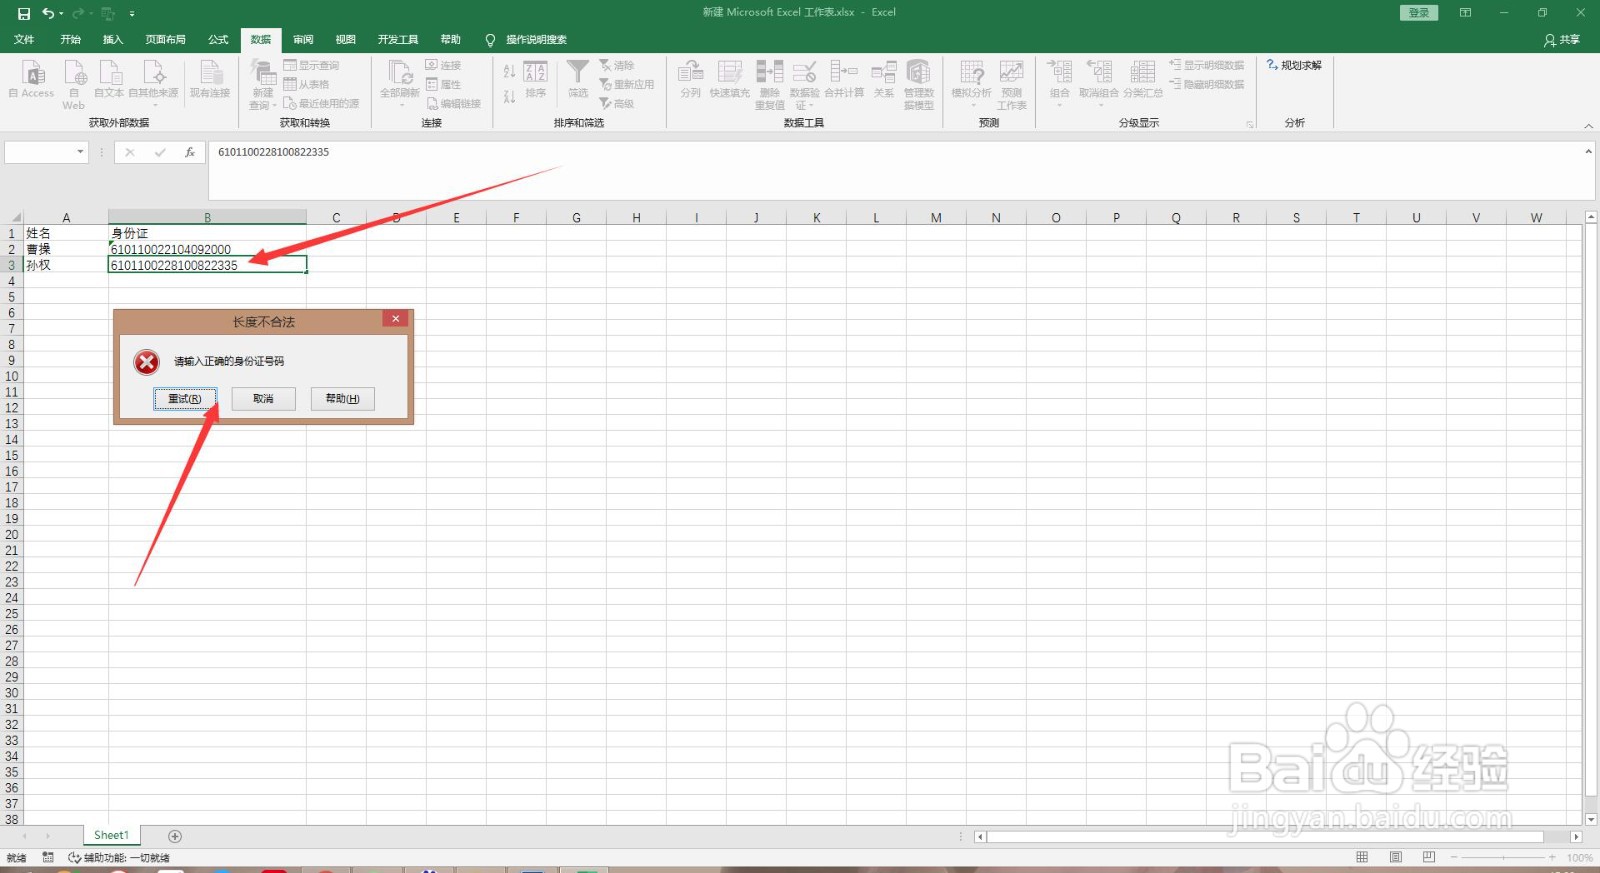Click the undo arrow icon
1600x873 pixels.
[x=47, y=13]
